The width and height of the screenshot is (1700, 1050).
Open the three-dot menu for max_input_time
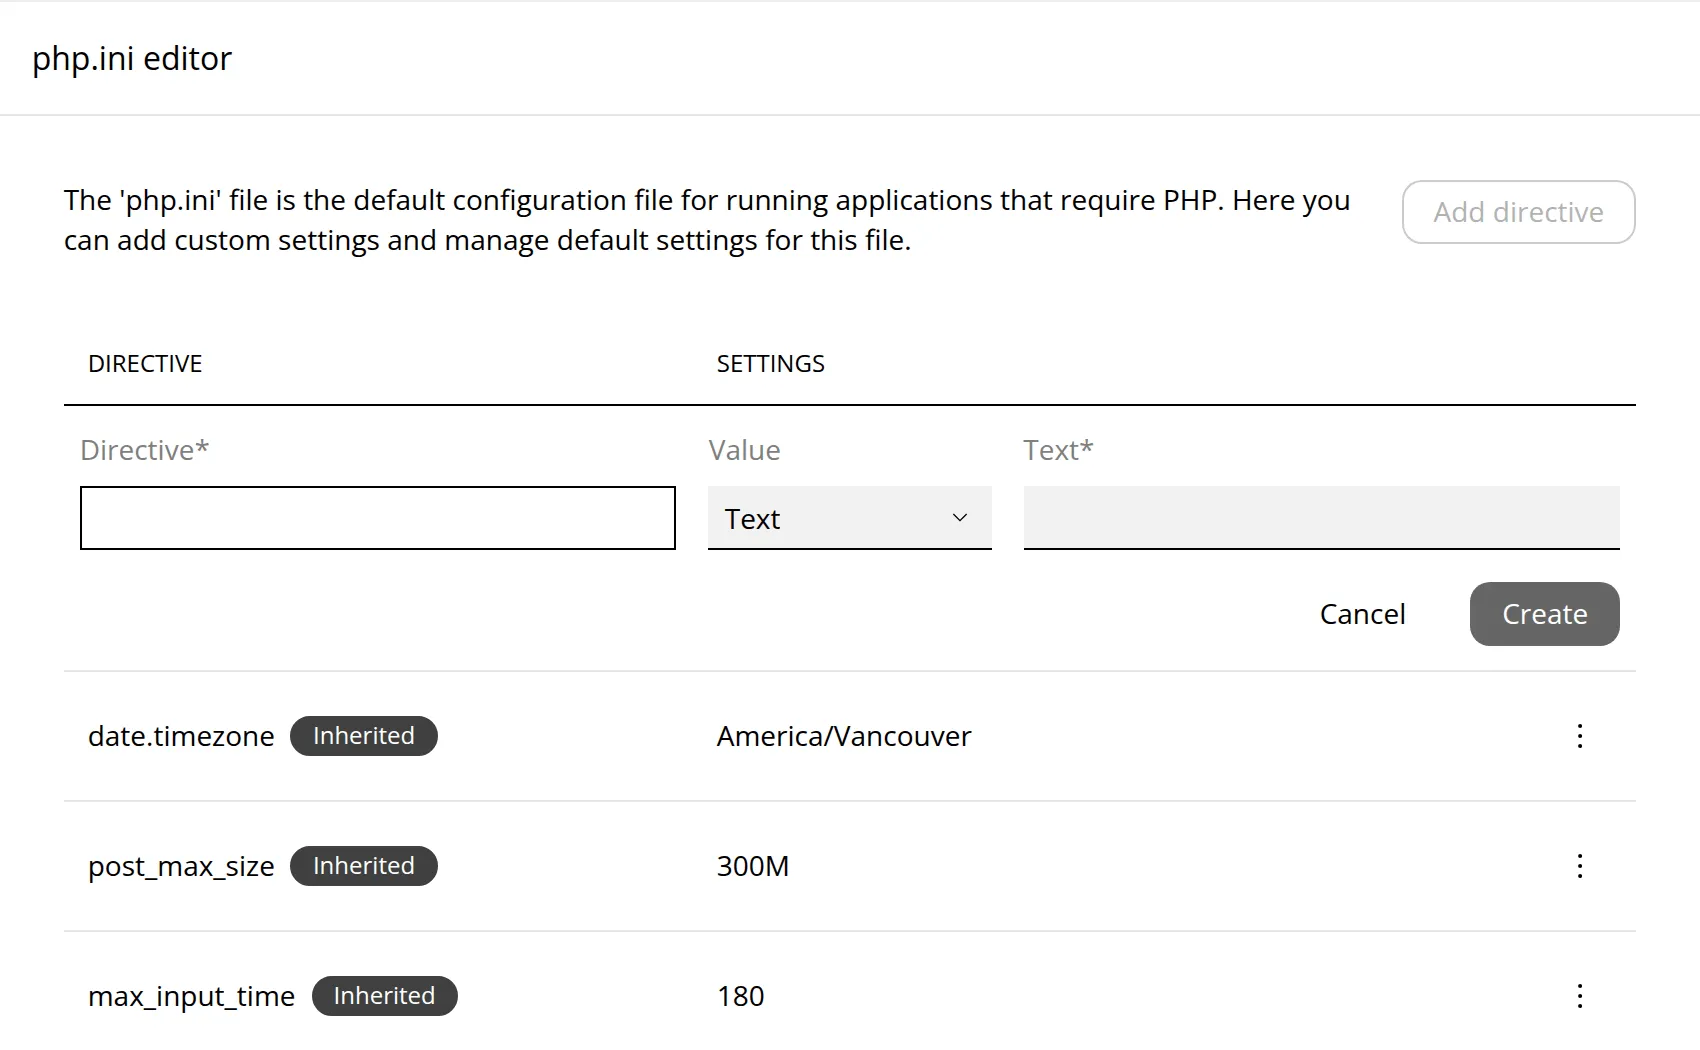(x=1580, y=996)
